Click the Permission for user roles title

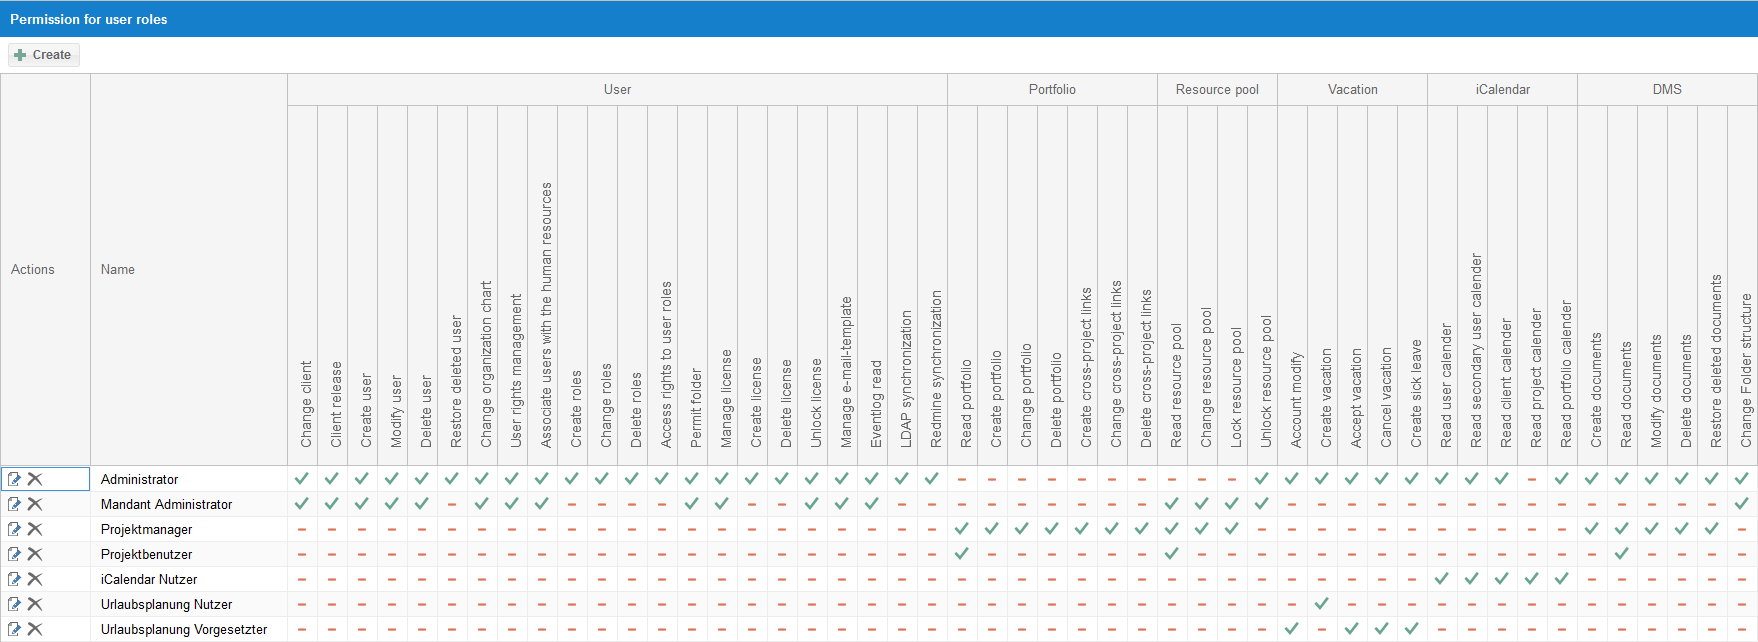89,19
